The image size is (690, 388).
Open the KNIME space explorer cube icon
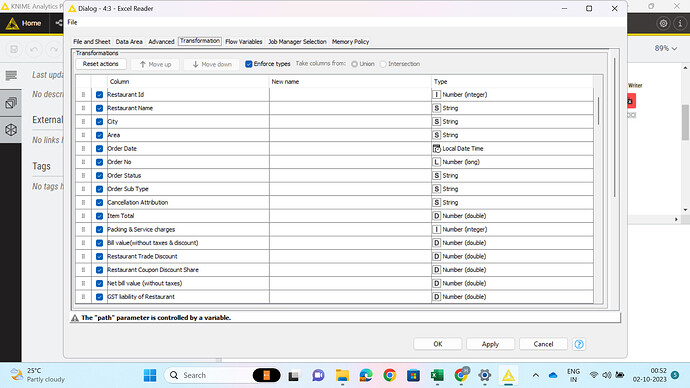click(x=11, y=130)
